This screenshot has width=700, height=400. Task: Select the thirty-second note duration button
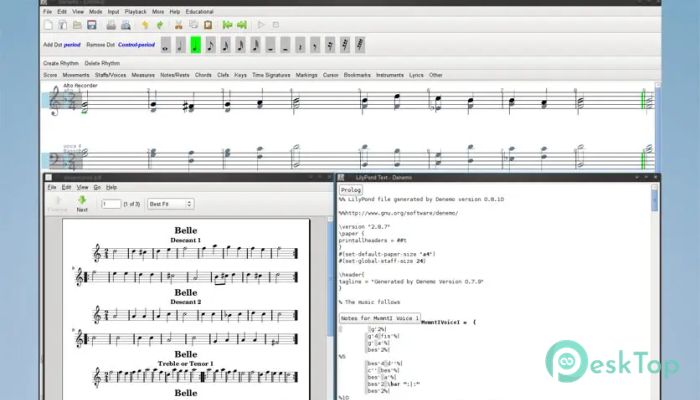240,45
